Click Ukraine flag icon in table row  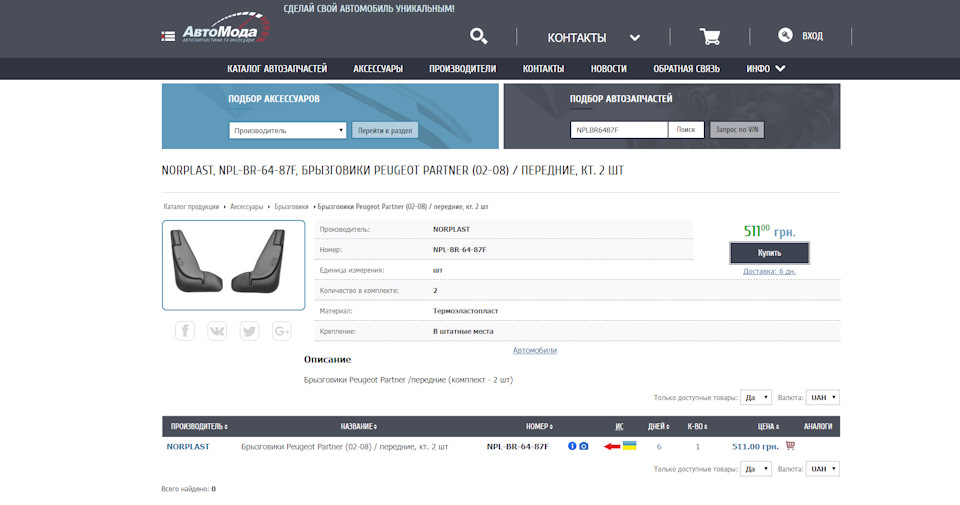629,445
